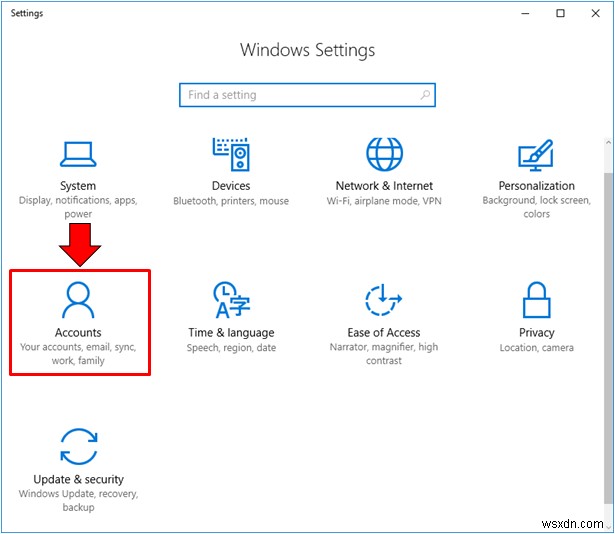
Task: Click the Ease of Access label
Action: tap(384, 332)
